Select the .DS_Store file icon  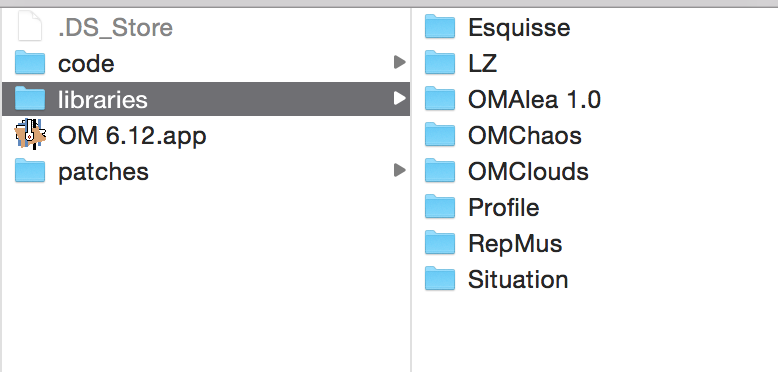coord(30,27)
